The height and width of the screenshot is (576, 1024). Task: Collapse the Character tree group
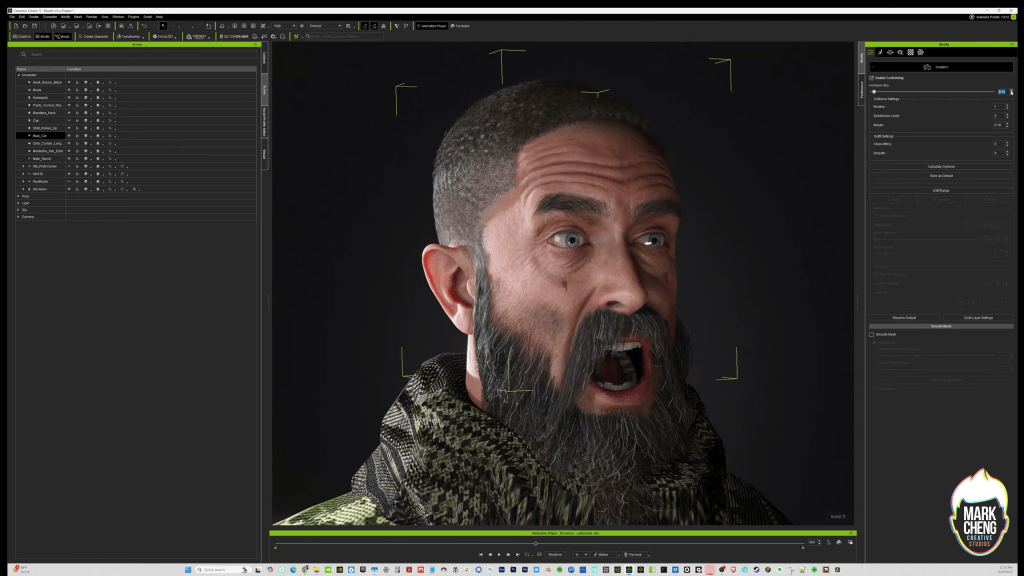(18, 75)
